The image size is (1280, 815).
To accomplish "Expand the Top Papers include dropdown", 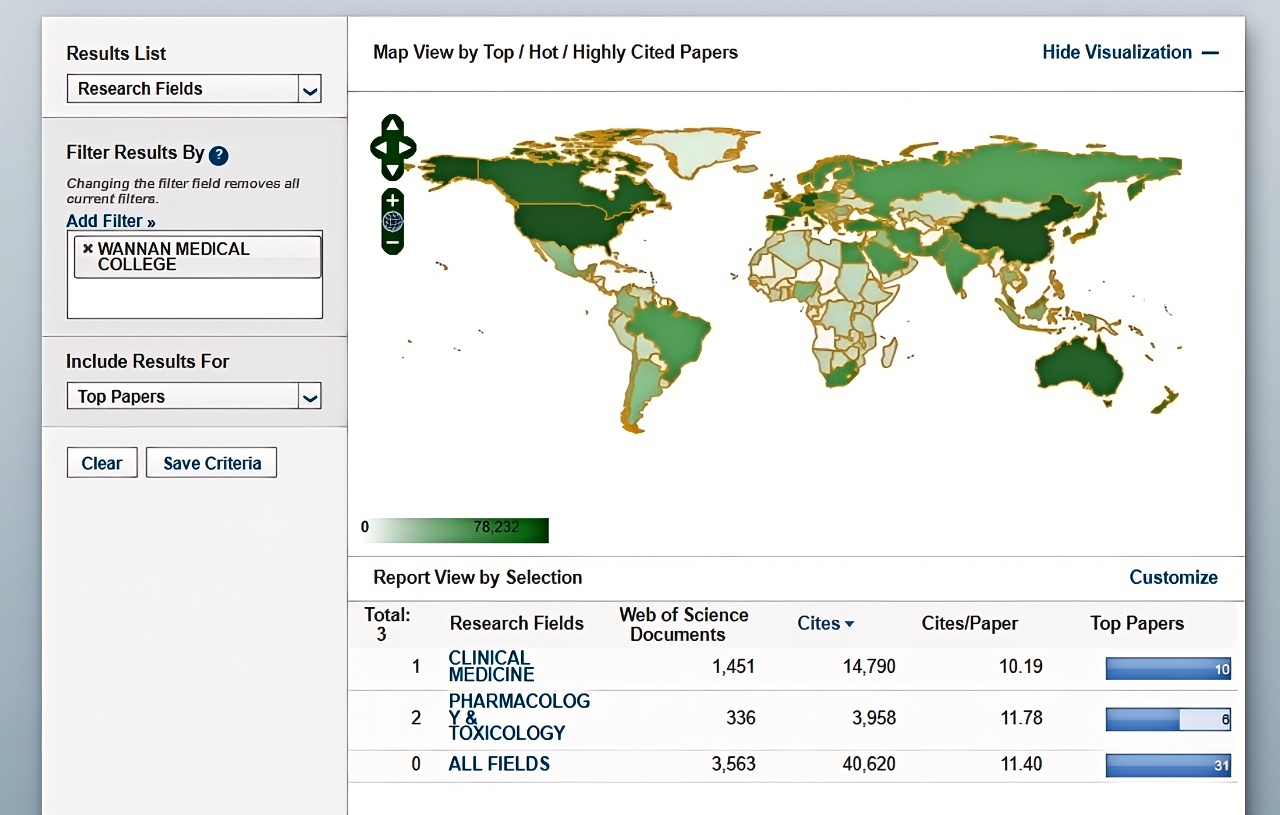I will coord(310,397).
